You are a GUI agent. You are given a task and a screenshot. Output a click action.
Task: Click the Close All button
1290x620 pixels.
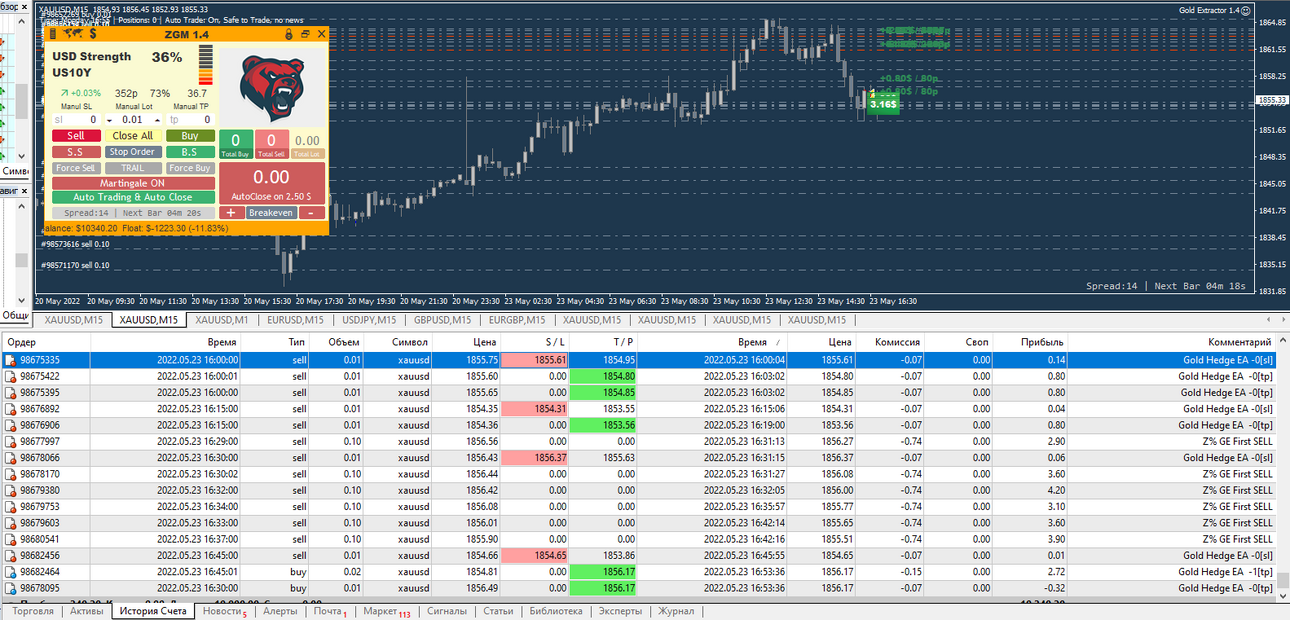[133, 136]
